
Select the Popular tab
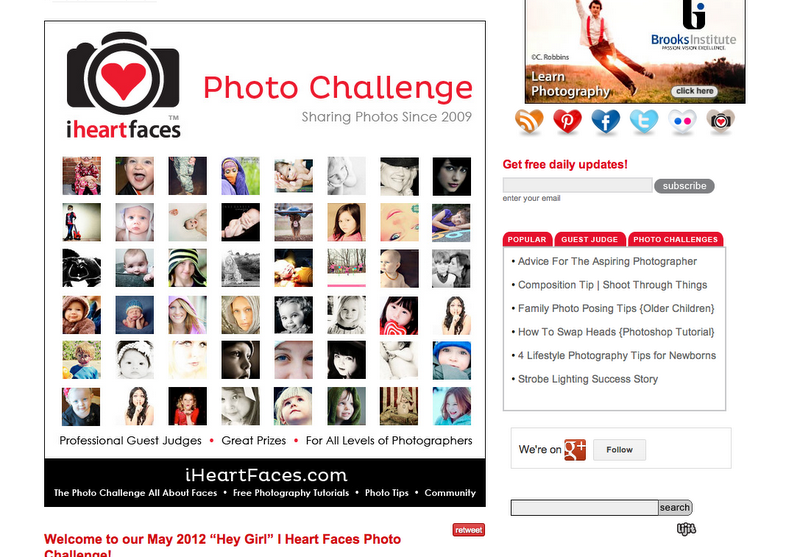point(527,239)
